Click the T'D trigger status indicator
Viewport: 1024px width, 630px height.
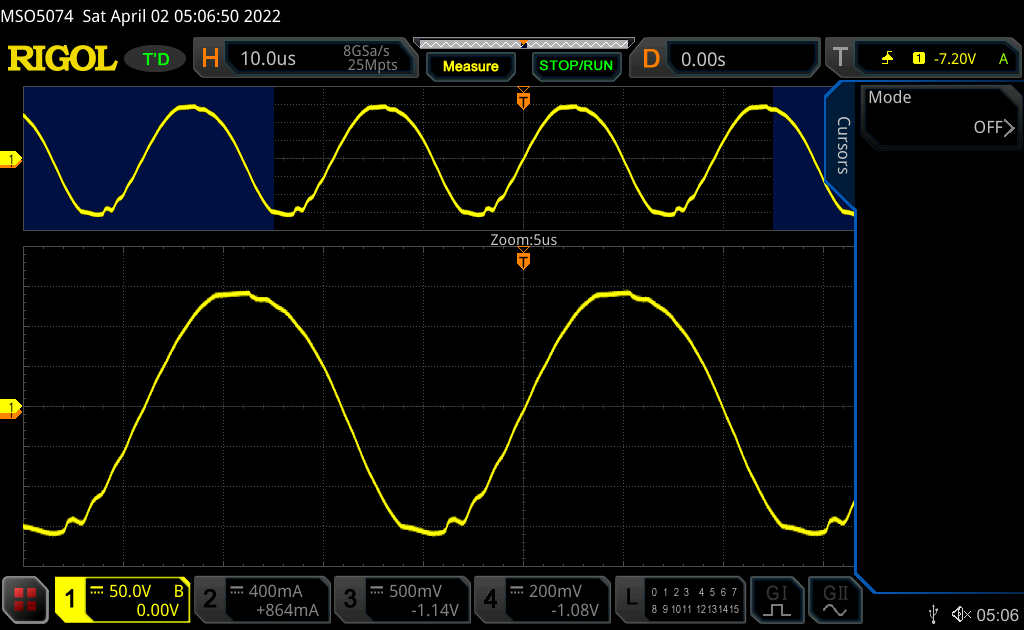tap(155, 59)
